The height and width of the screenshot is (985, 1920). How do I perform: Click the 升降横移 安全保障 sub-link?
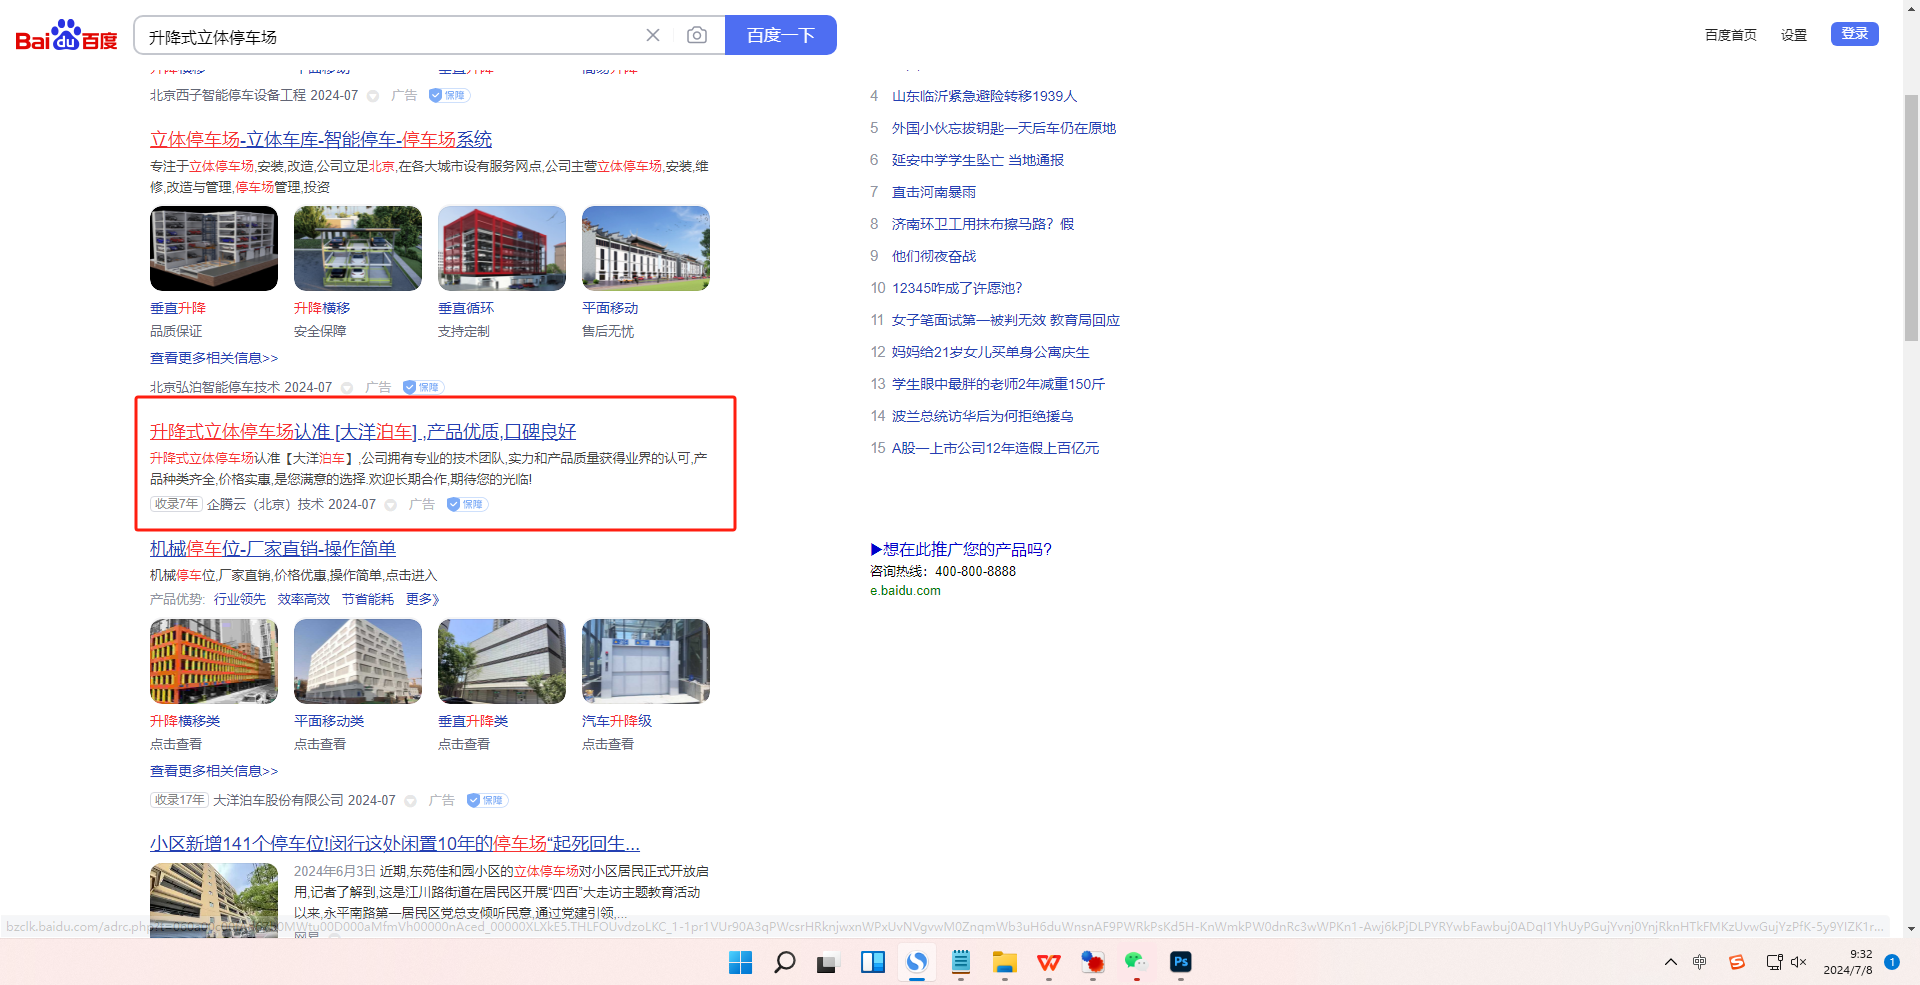tap(322, 308)
